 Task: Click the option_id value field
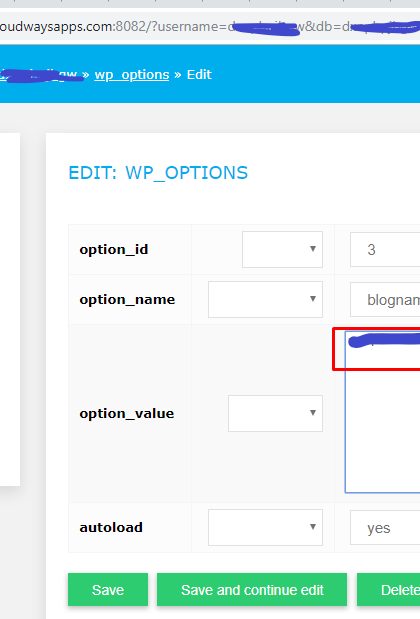[385, 249]
